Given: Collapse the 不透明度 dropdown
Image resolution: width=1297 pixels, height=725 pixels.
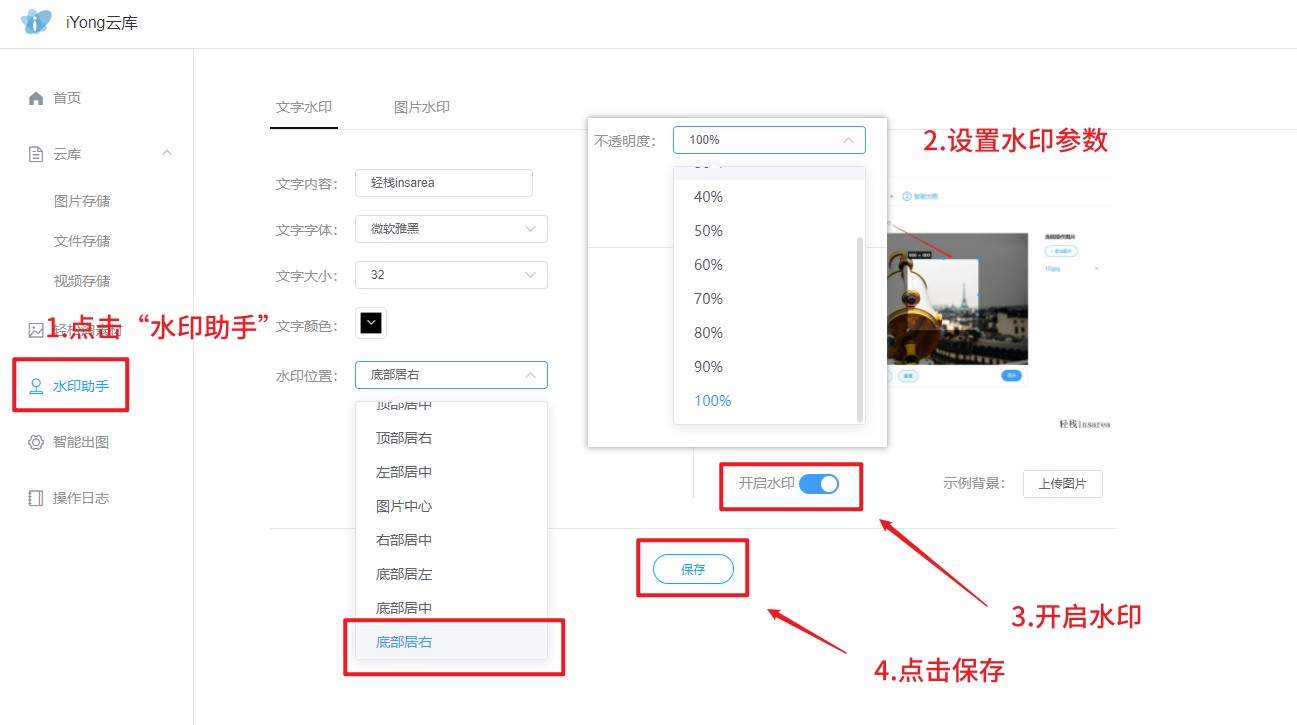Looking at the screenshot, I should pyautogui.click(x=769, y=140).
